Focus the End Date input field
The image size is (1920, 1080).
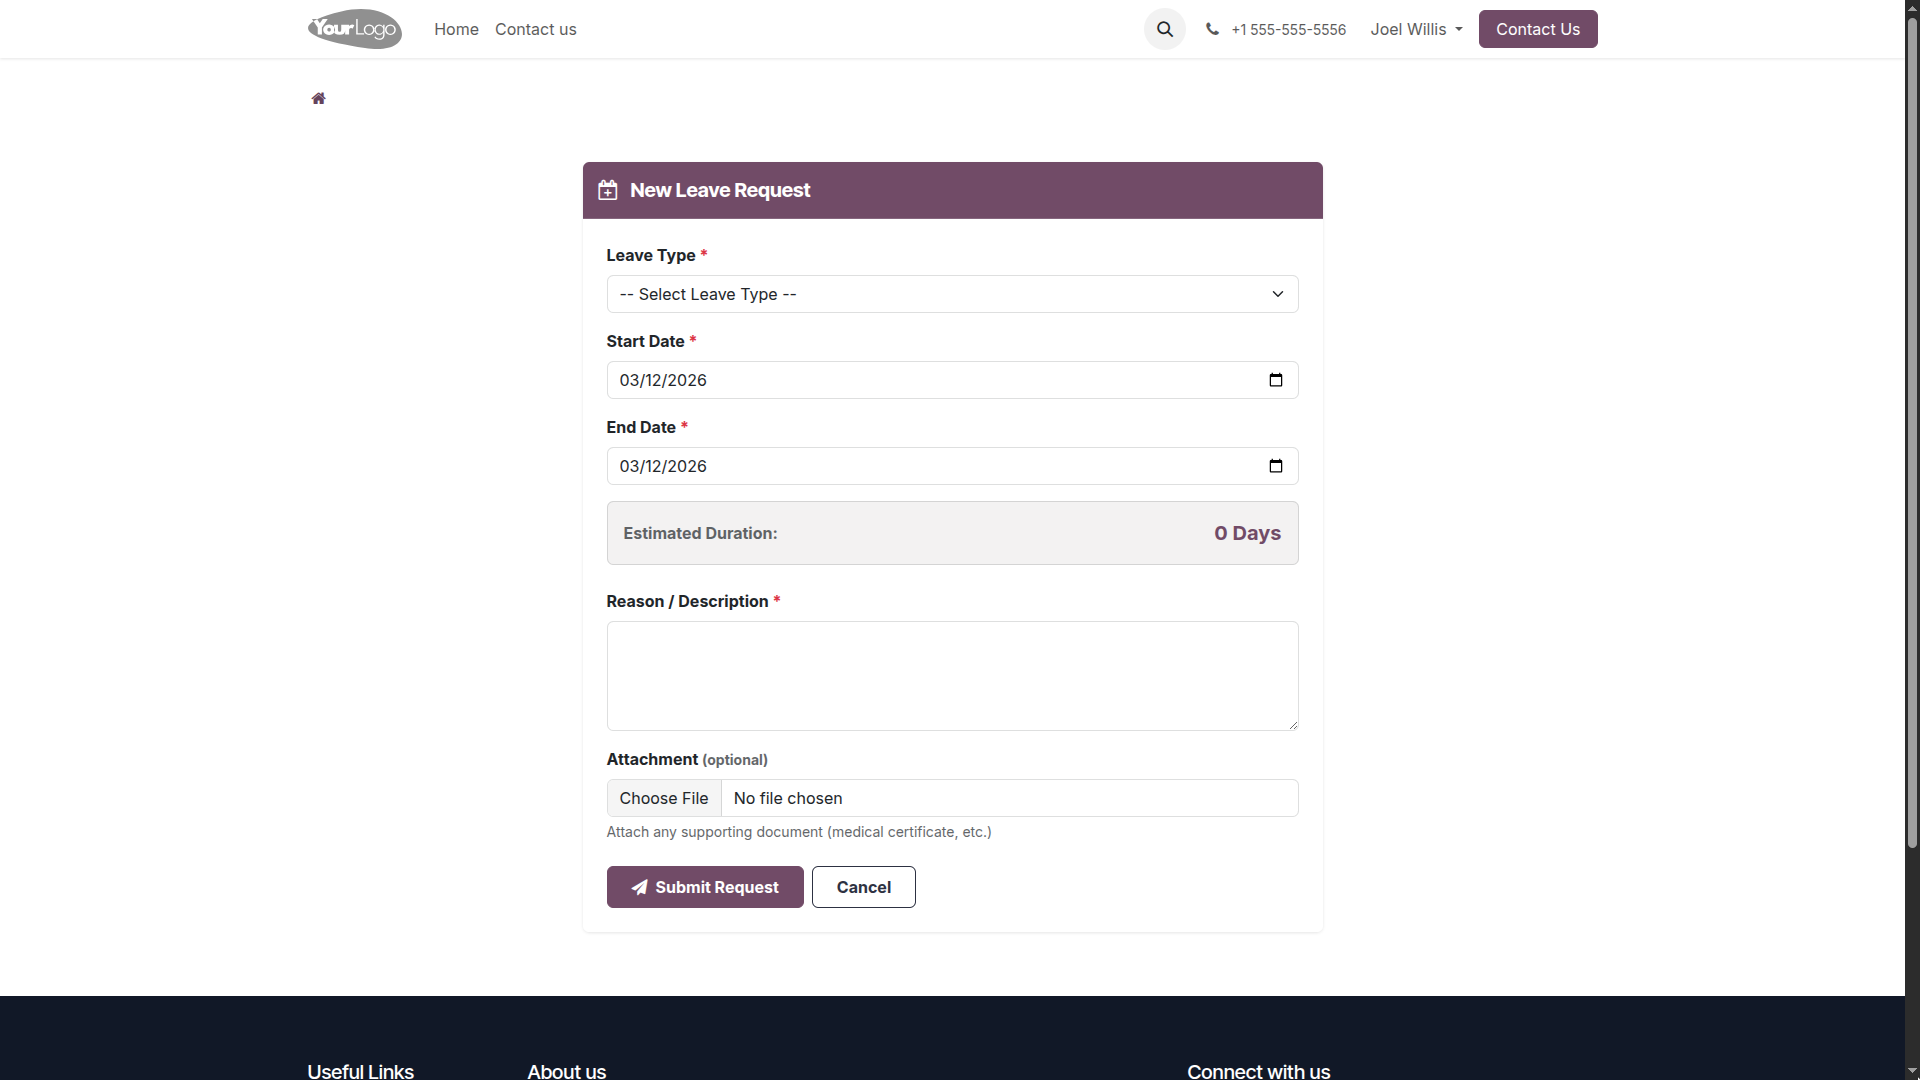pyautogui.click(x=952, y=466)
